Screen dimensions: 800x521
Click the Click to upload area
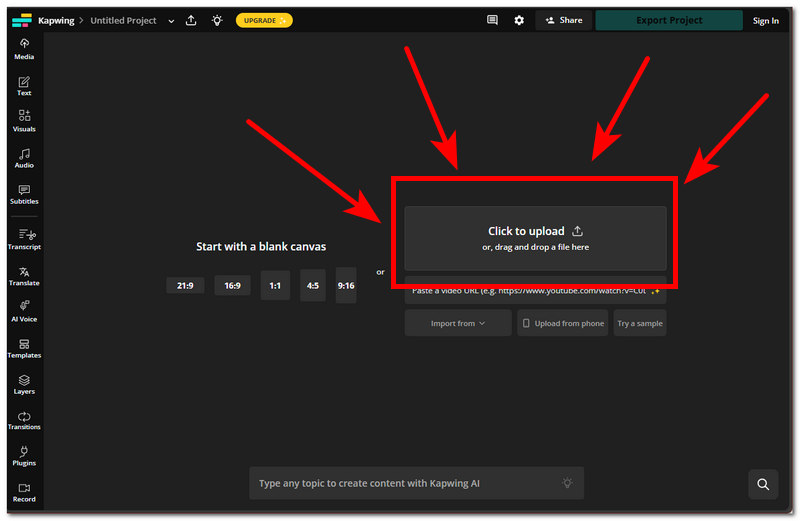535,238
